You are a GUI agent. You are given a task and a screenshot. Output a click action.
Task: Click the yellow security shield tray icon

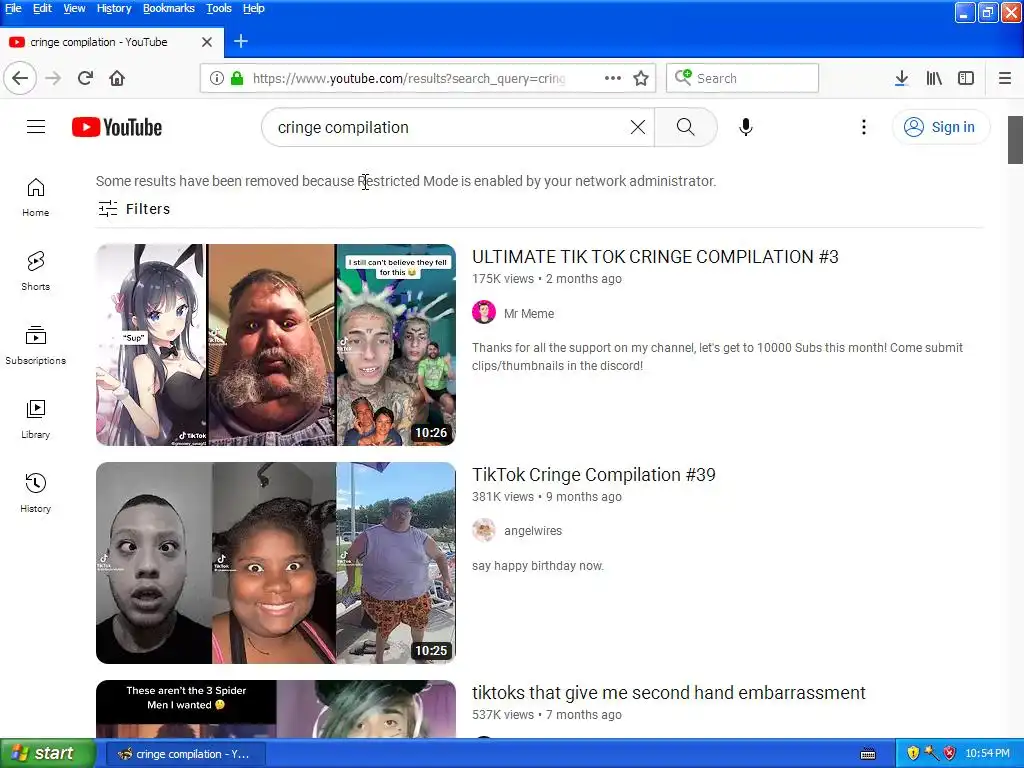pos(913,754)
